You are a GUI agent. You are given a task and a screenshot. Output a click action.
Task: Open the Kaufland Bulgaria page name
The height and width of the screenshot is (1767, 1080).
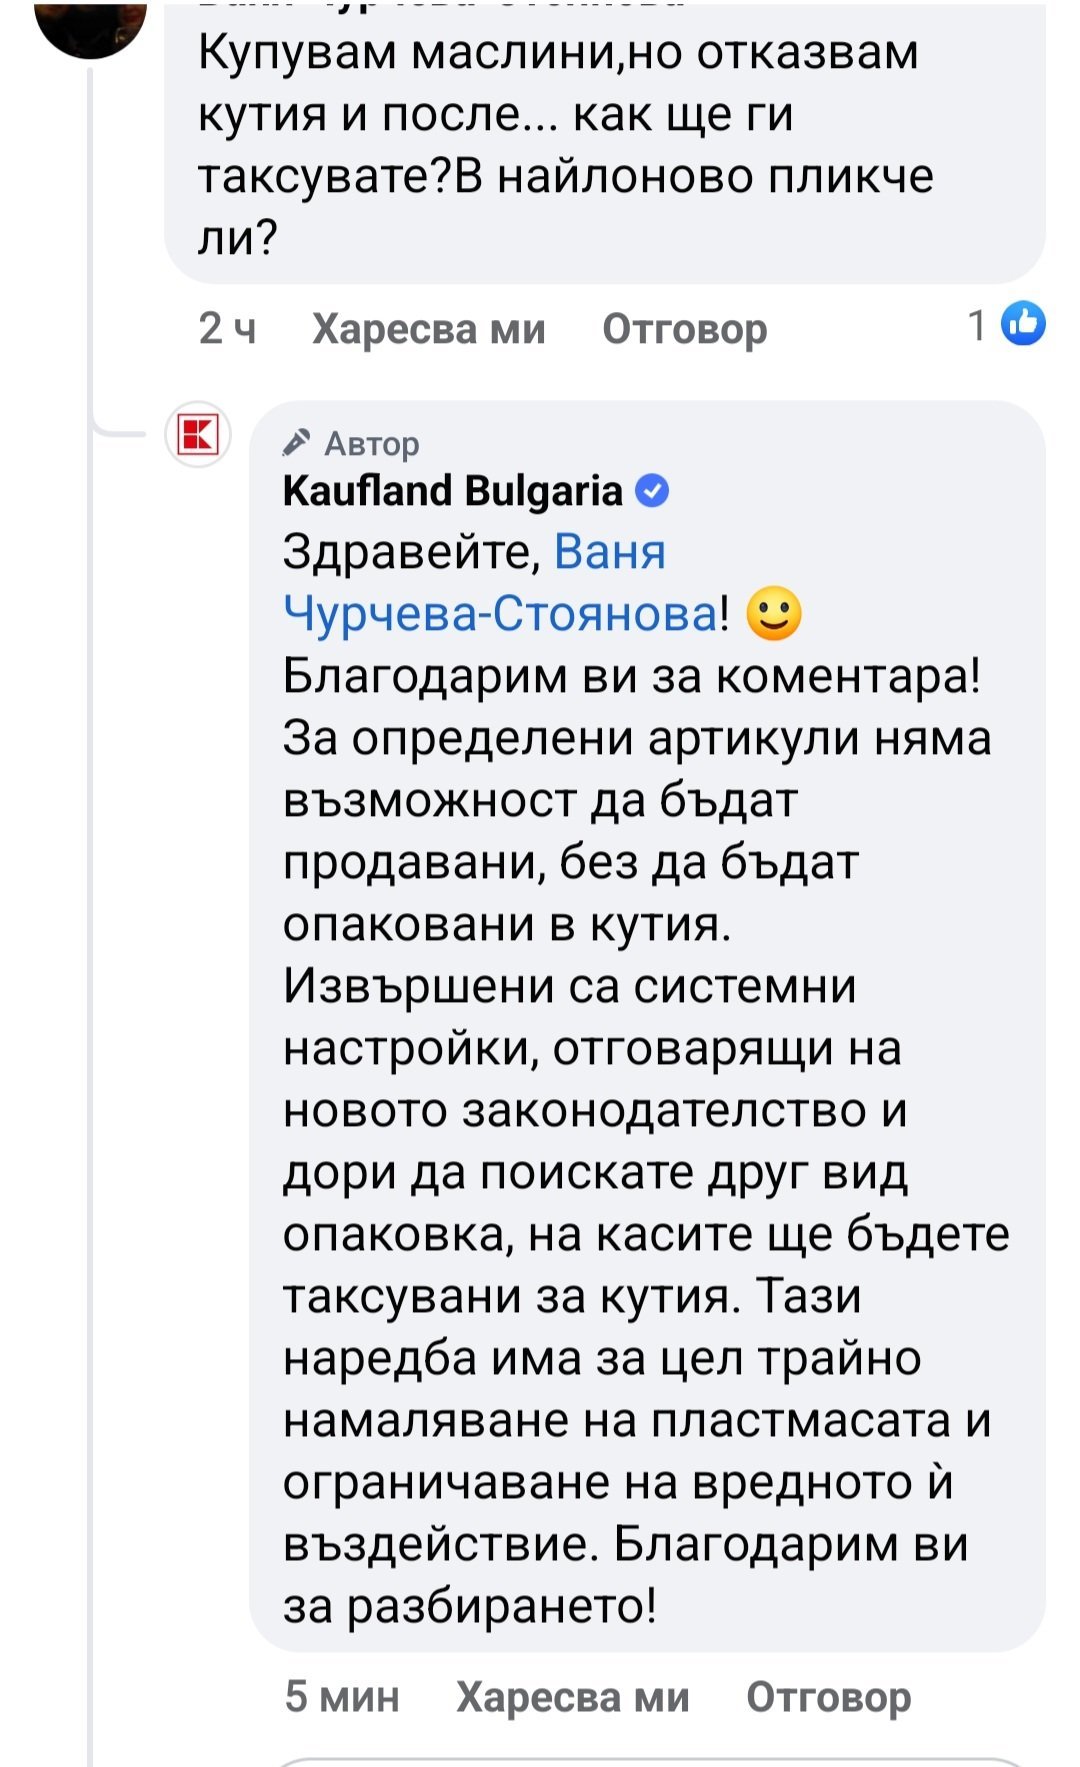[x=452, y=491]
